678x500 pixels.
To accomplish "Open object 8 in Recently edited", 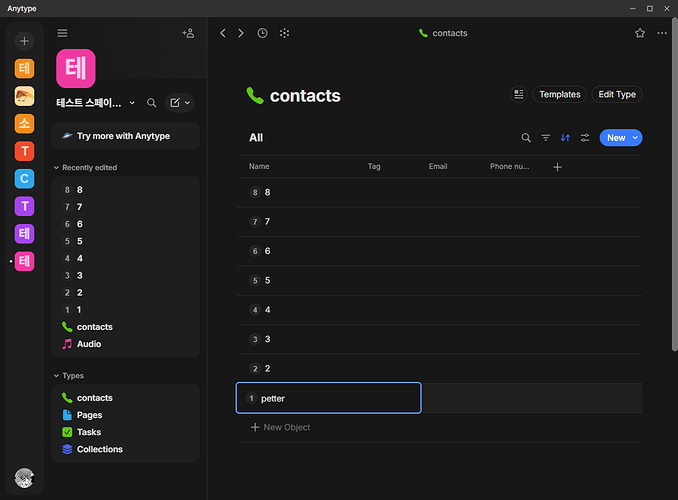I will tap(125, 190).
